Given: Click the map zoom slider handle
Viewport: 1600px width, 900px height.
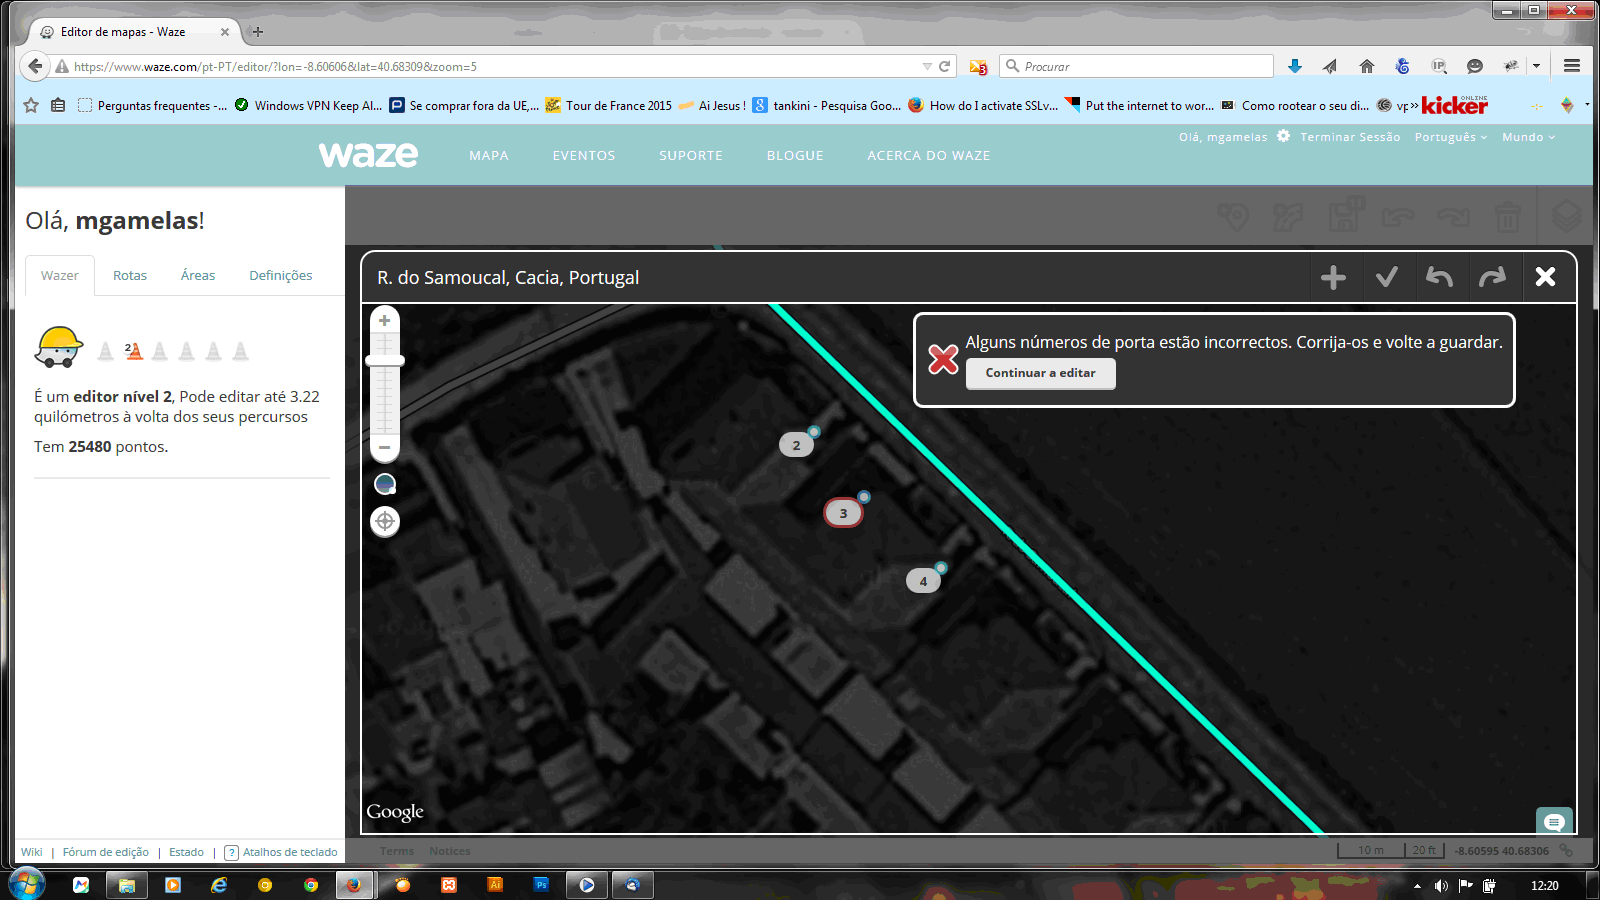Looking at the screenshot, I should click(x=385, y=360).
